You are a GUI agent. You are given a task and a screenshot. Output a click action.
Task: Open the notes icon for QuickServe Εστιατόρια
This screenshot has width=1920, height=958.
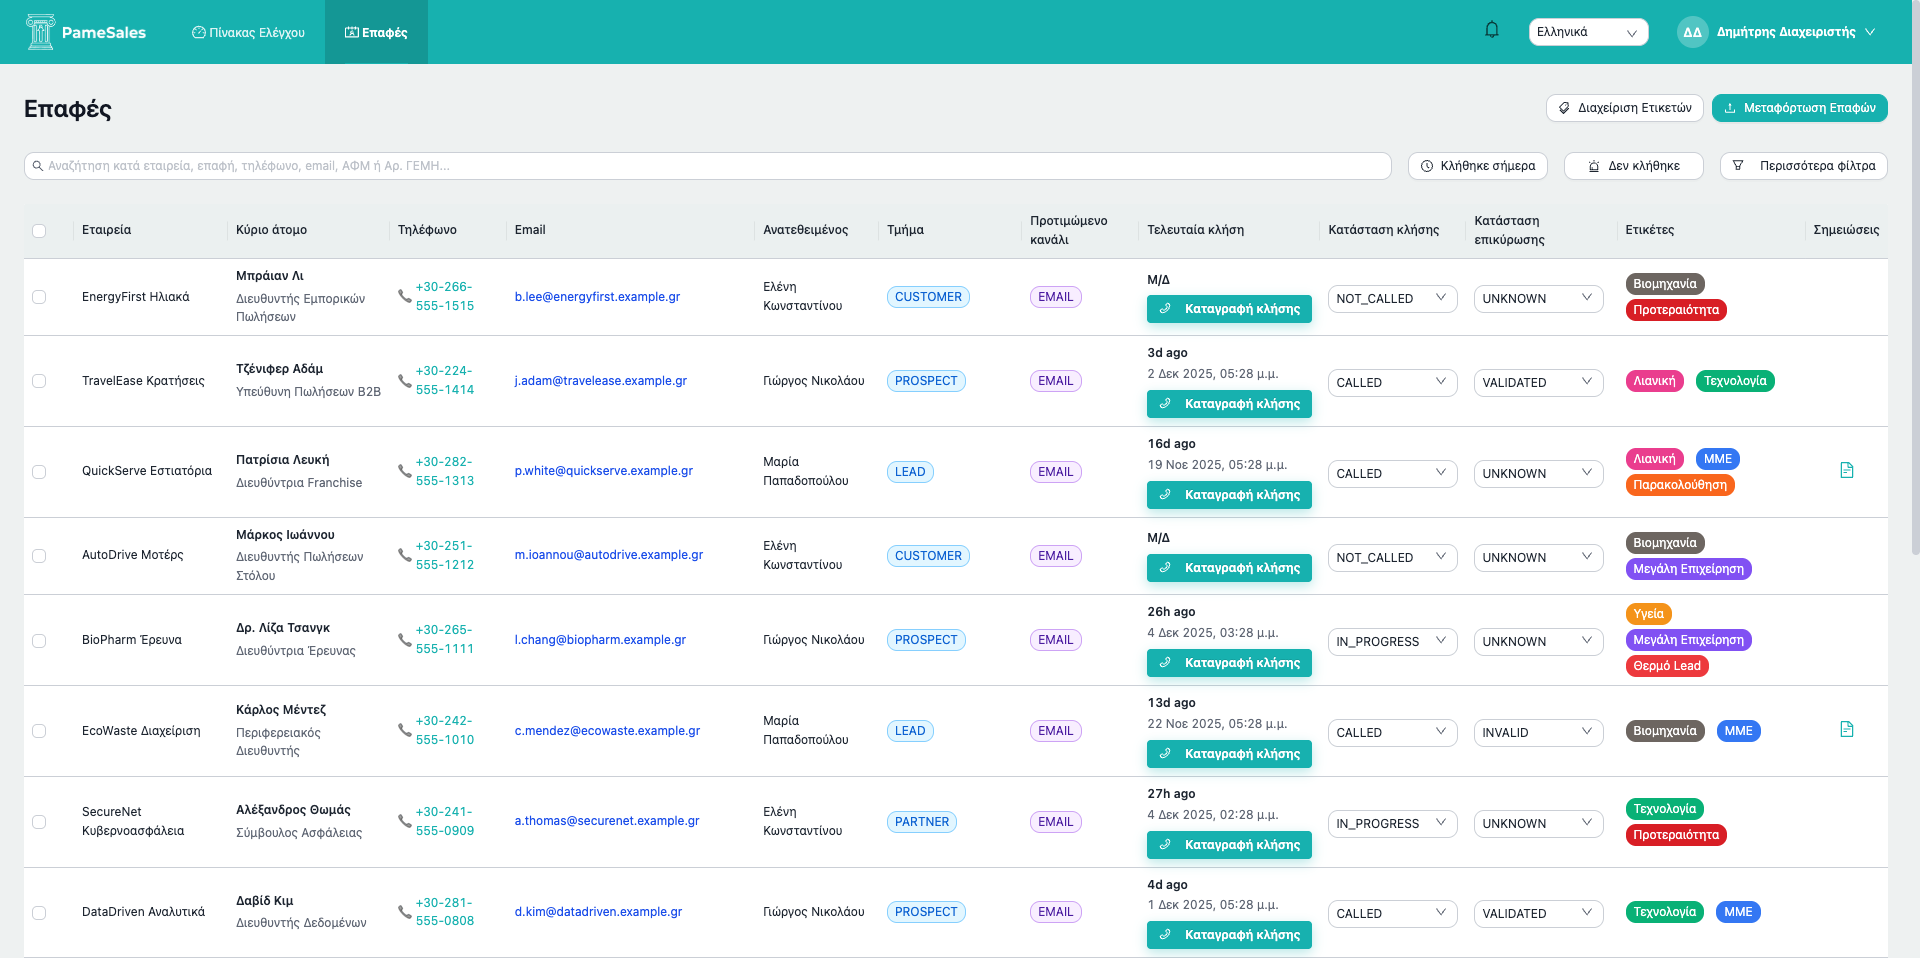[1846, 470]
